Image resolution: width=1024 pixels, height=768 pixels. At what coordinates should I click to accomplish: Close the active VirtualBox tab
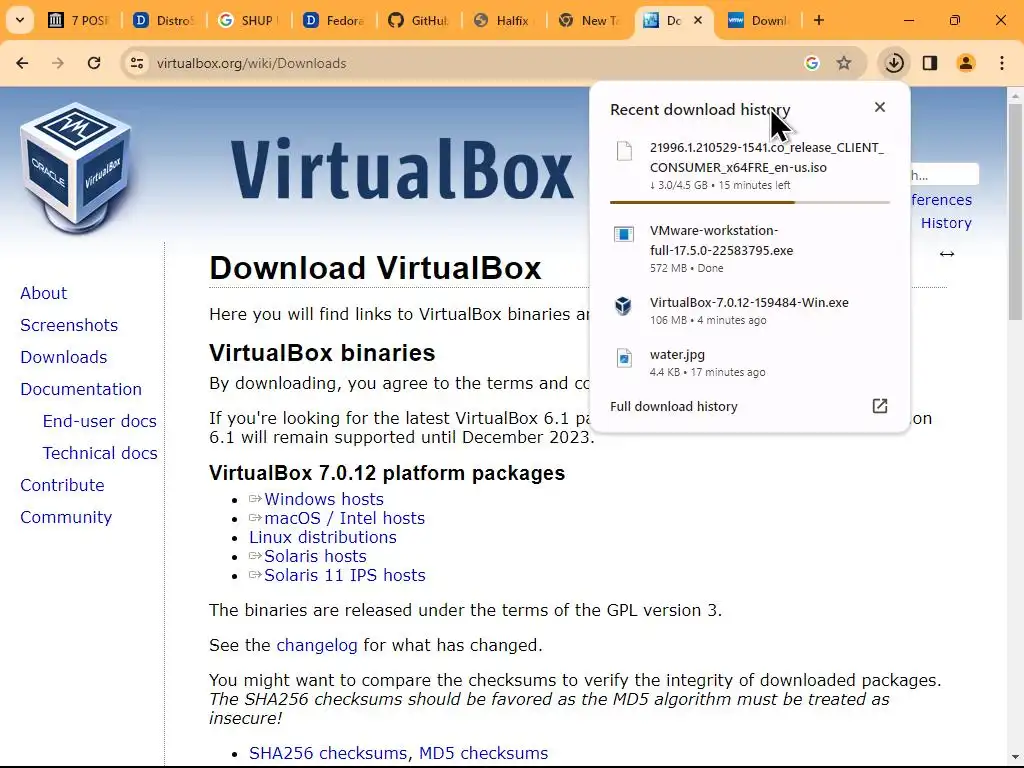click(x=697, y=20)
